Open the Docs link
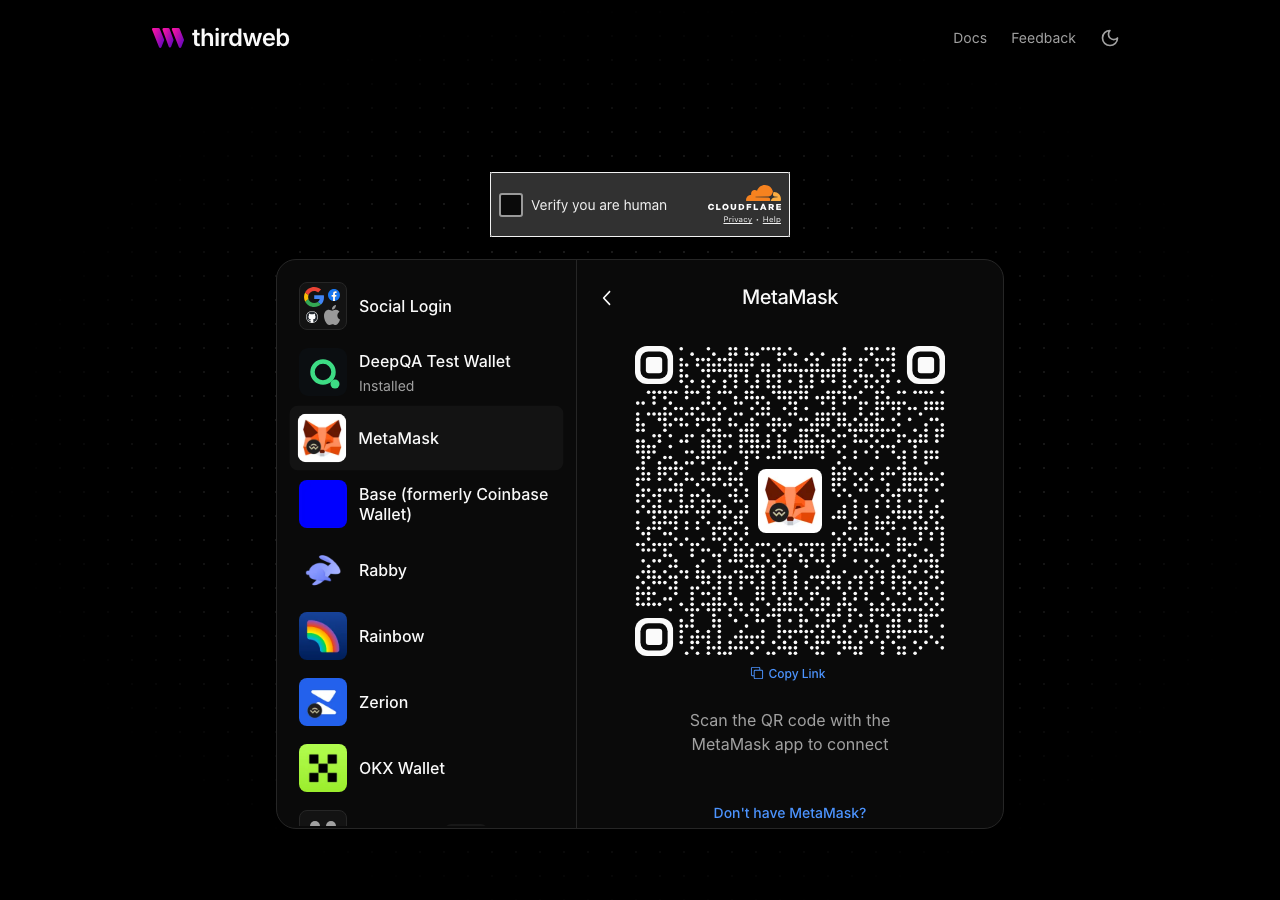 [970, 38]
